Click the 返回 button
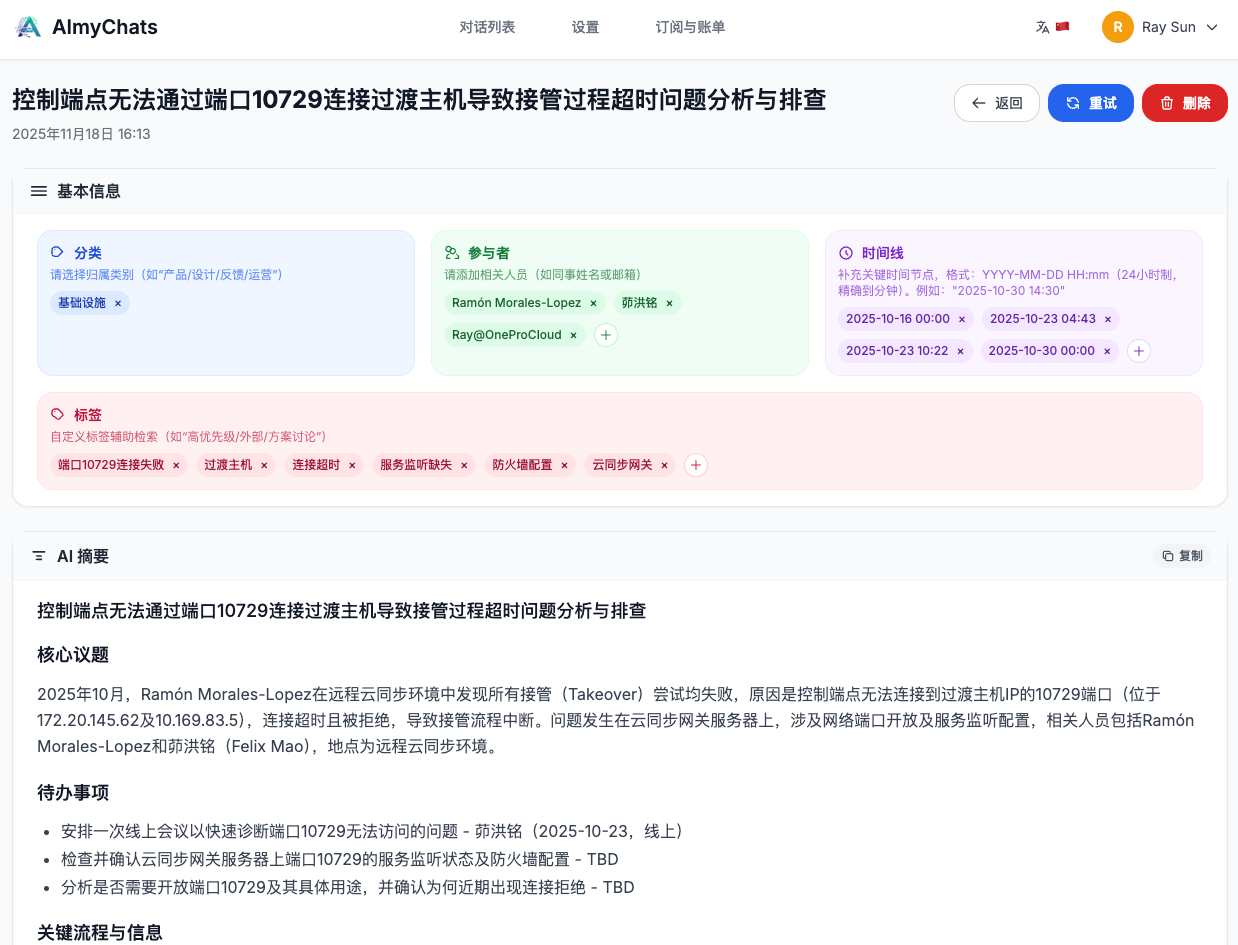 click(x=996, y=102)
